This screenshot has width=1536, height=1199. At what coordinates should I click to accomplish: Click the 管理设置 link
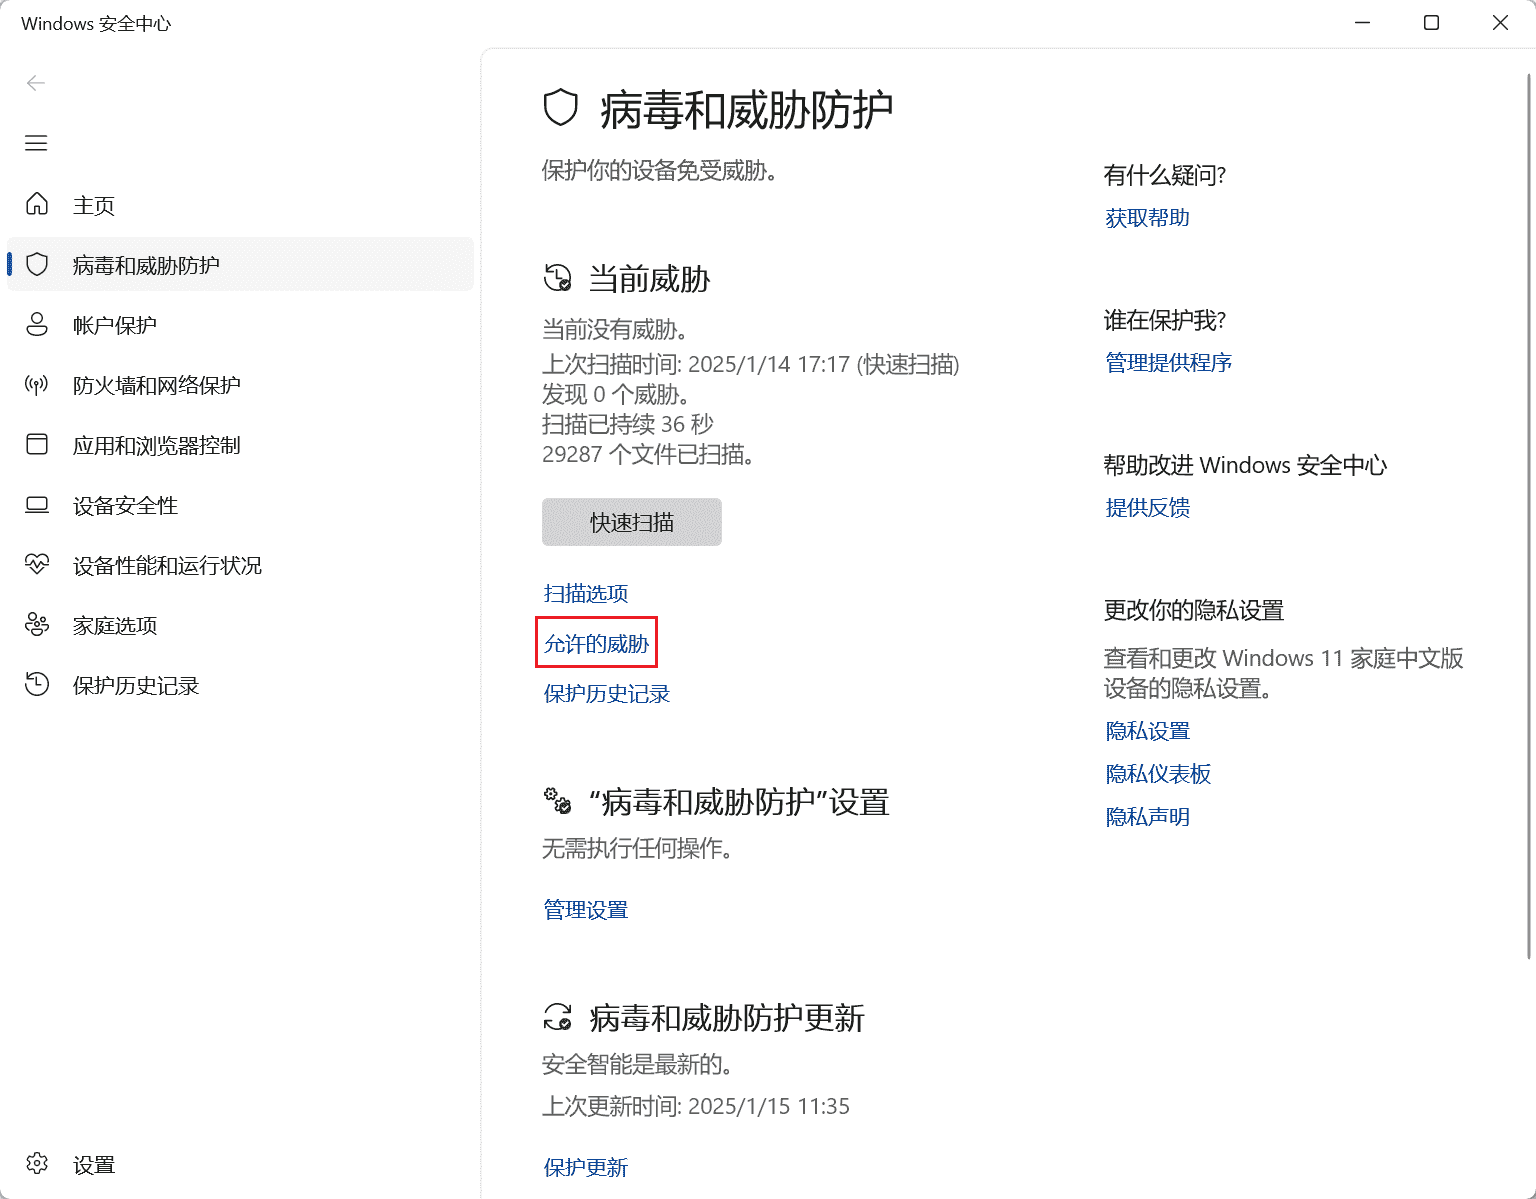click(586, 910)
